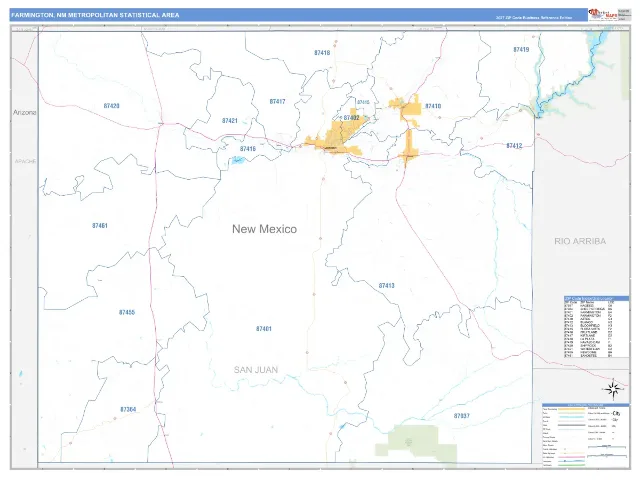Select ZIP code label 87416
Screen dimensions: 640x480
point(248,149)
